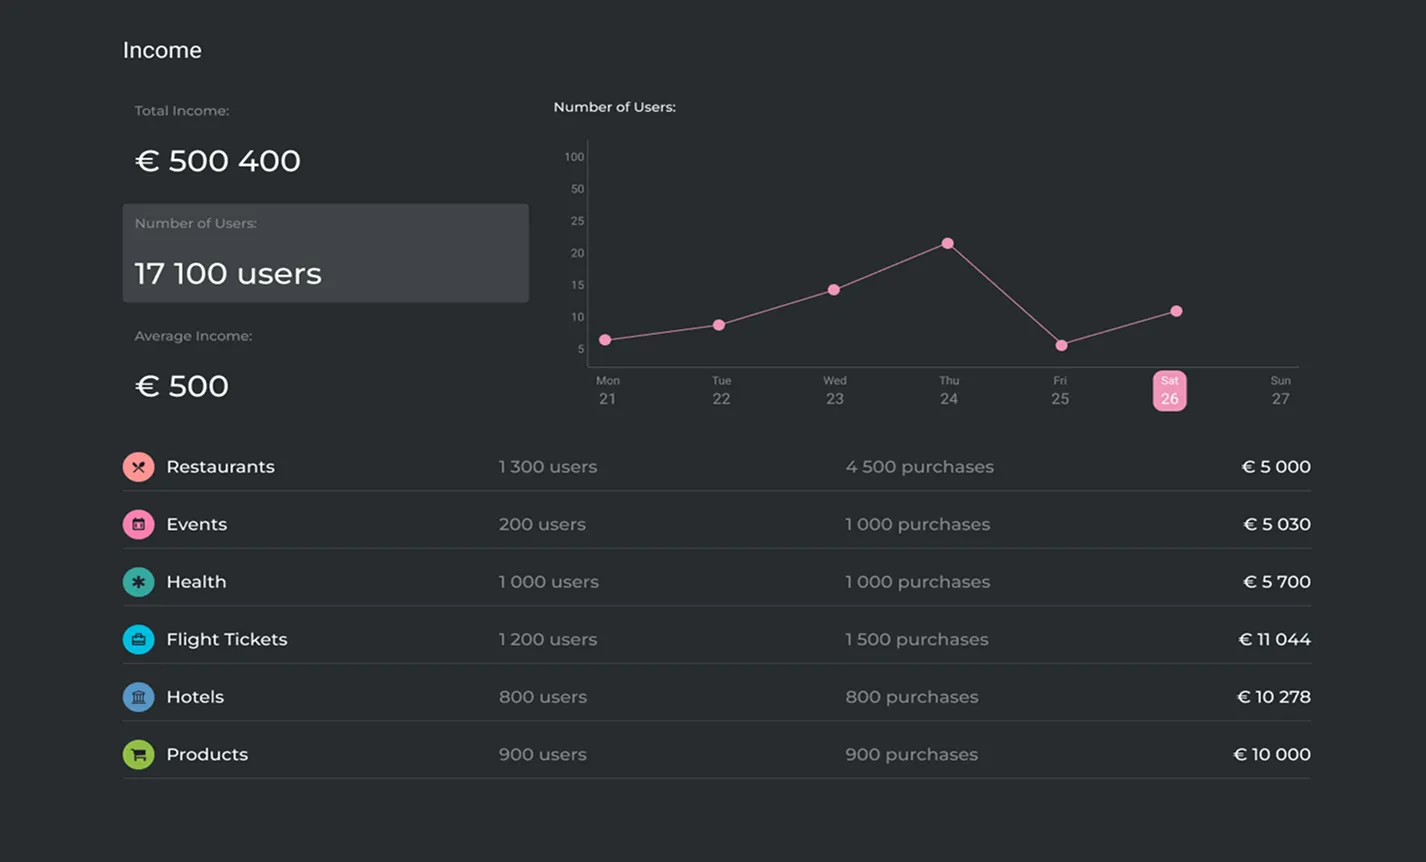The image size is (1426, 862).
Task: Open the Flight Tickets category label
Action: (x=226, y=639)
